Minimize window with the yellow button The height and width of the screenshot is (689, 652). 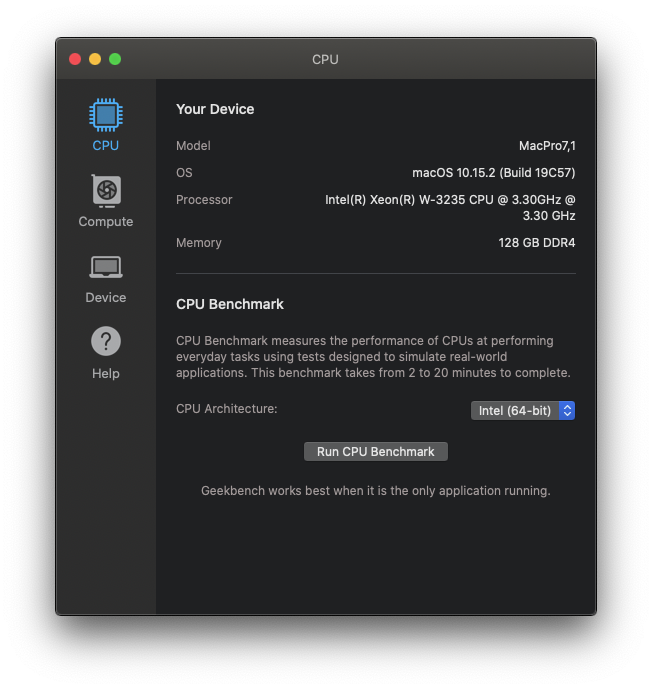(95, 59)
